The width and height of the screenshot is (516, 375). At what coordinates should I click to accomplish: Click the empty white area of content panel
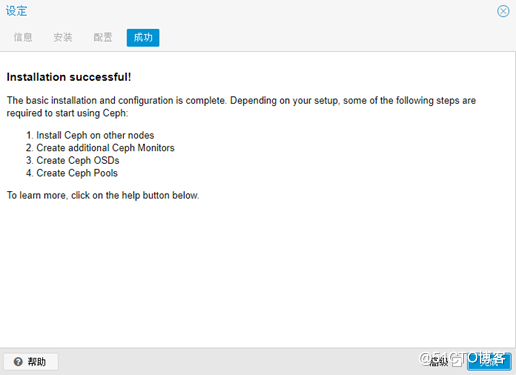[258, 273]
